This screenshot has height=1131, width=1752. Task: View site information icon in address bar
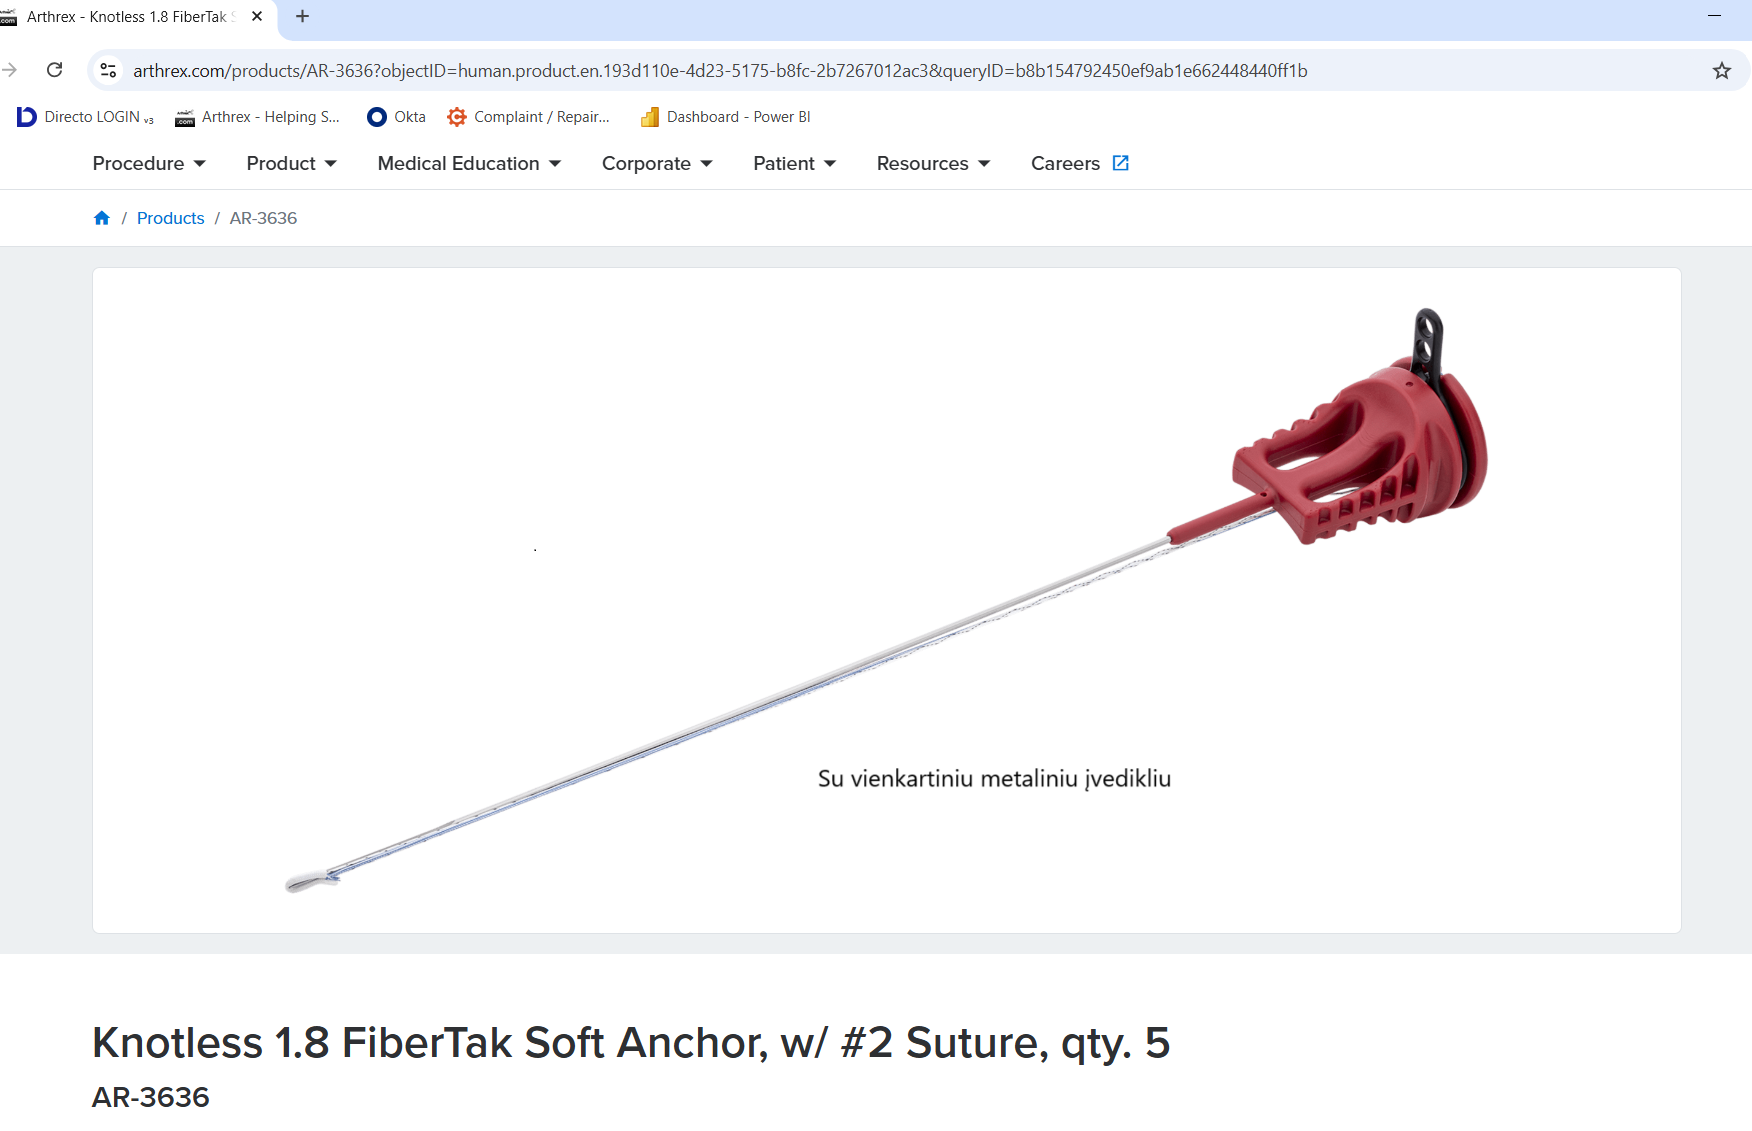(109, 71)
